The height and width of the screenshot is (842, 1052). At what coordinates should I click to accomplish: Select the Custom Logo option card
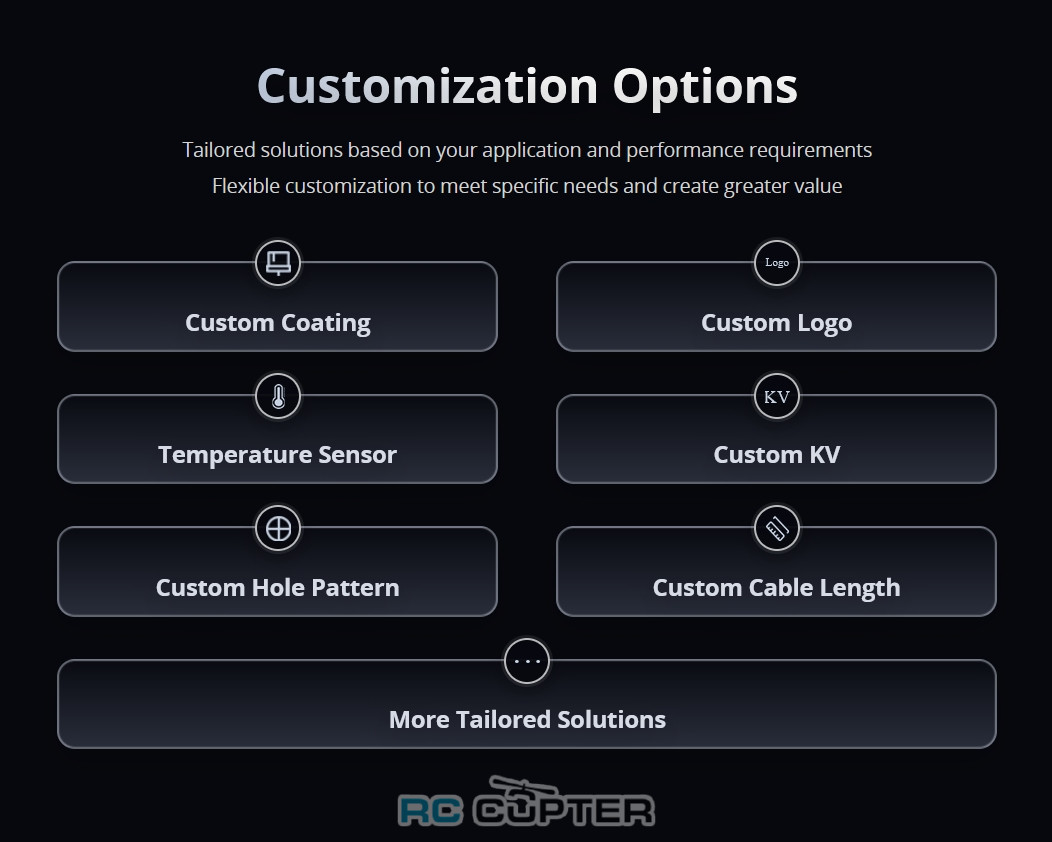(776, 323)
